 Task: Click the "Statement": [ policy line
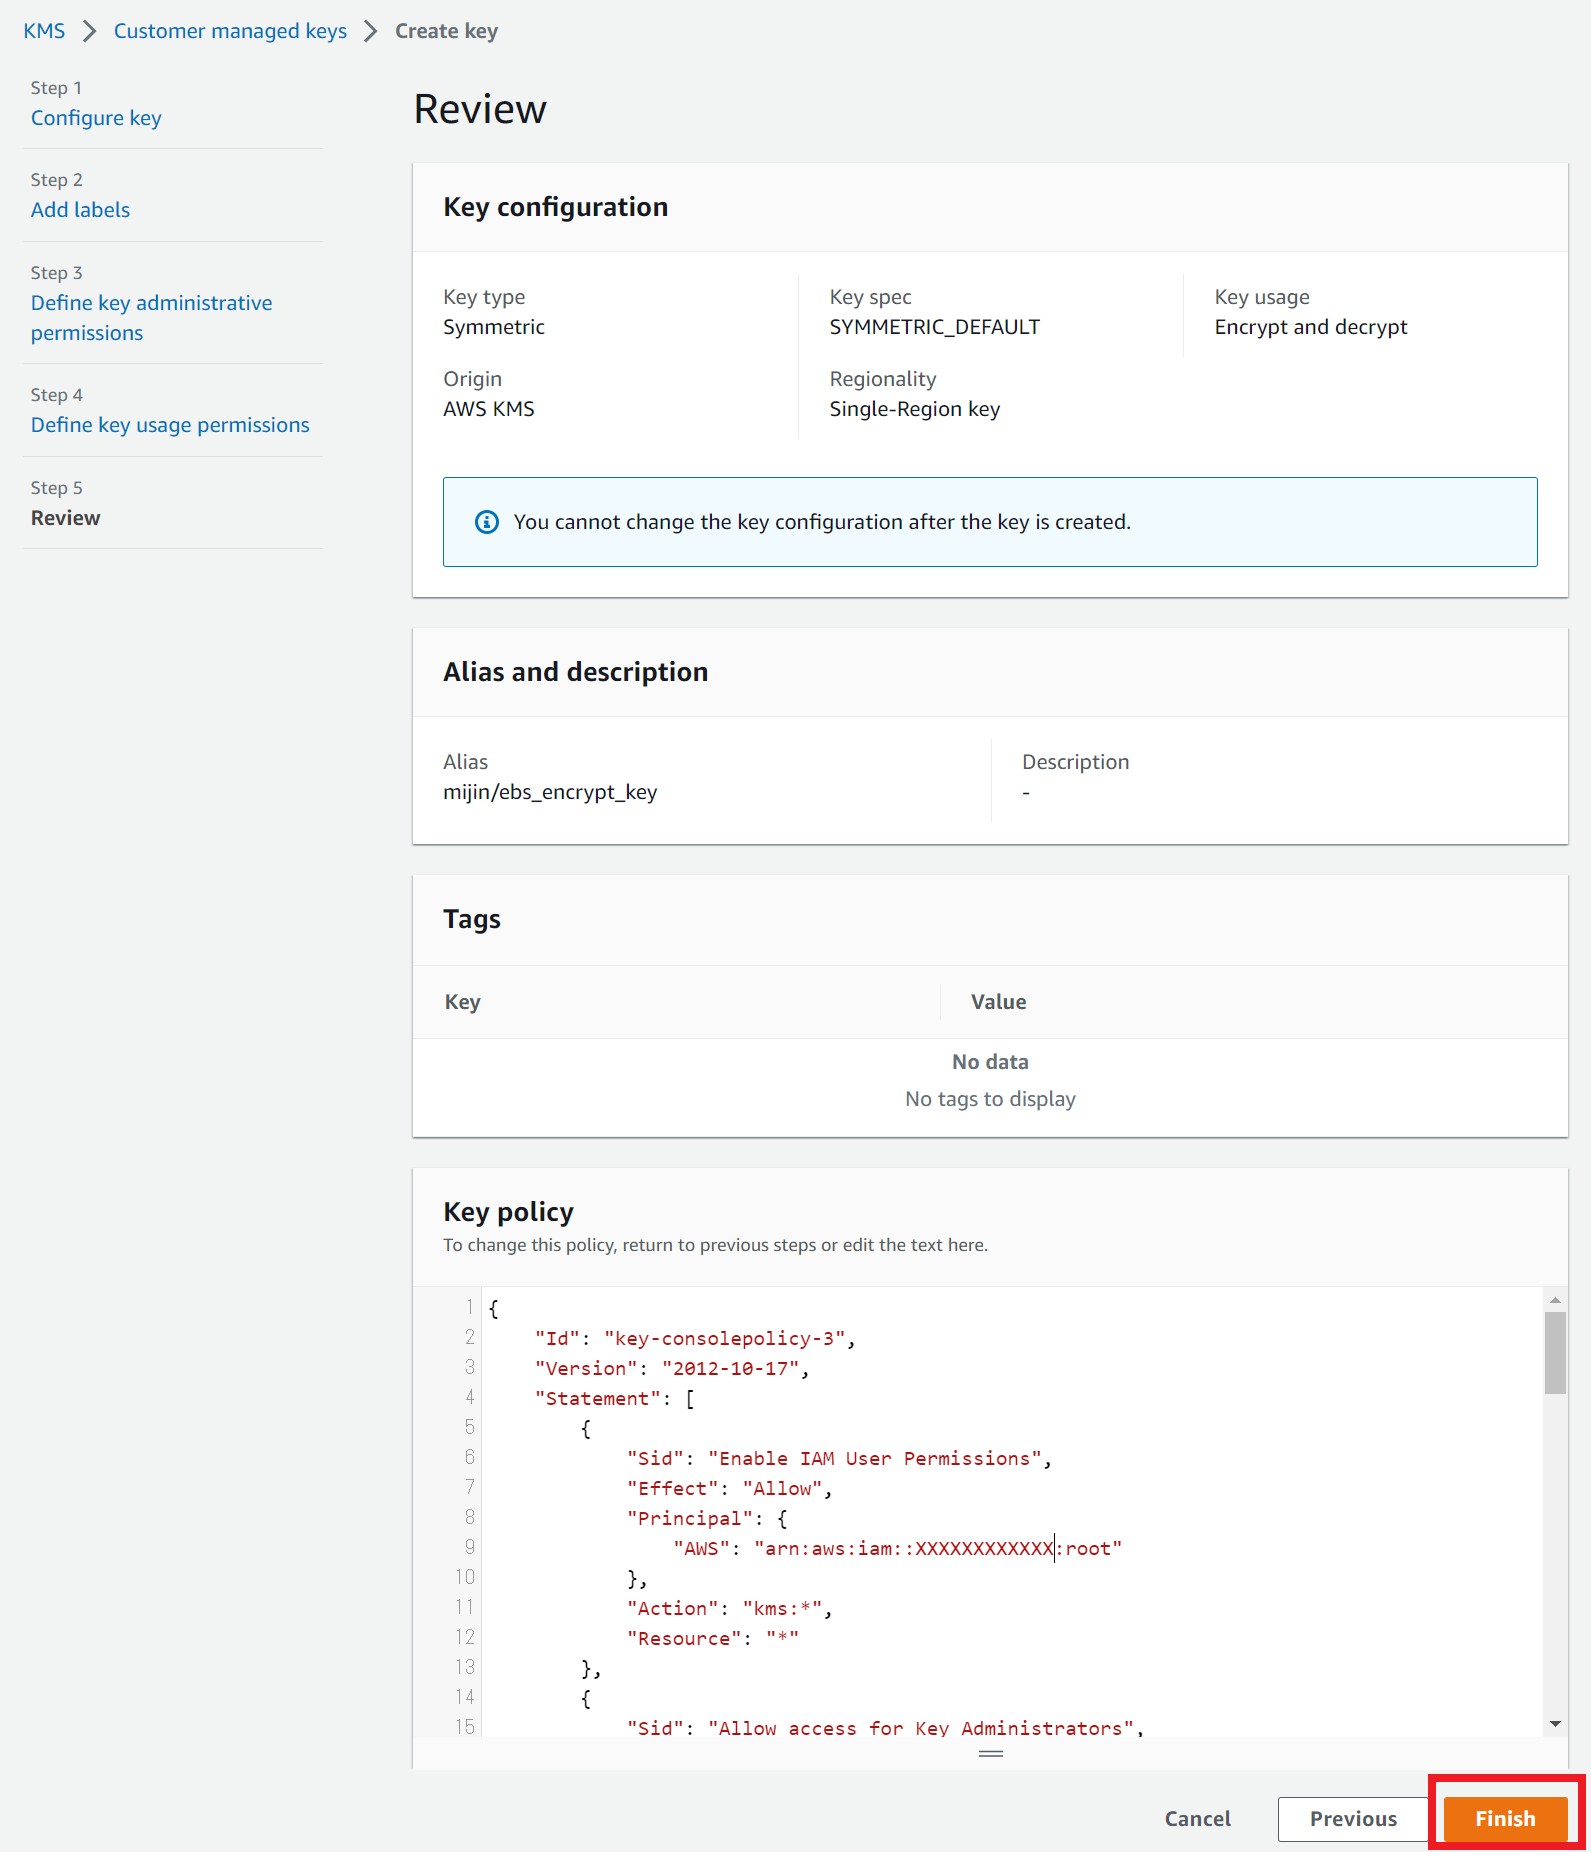[x=614, y=1398]
